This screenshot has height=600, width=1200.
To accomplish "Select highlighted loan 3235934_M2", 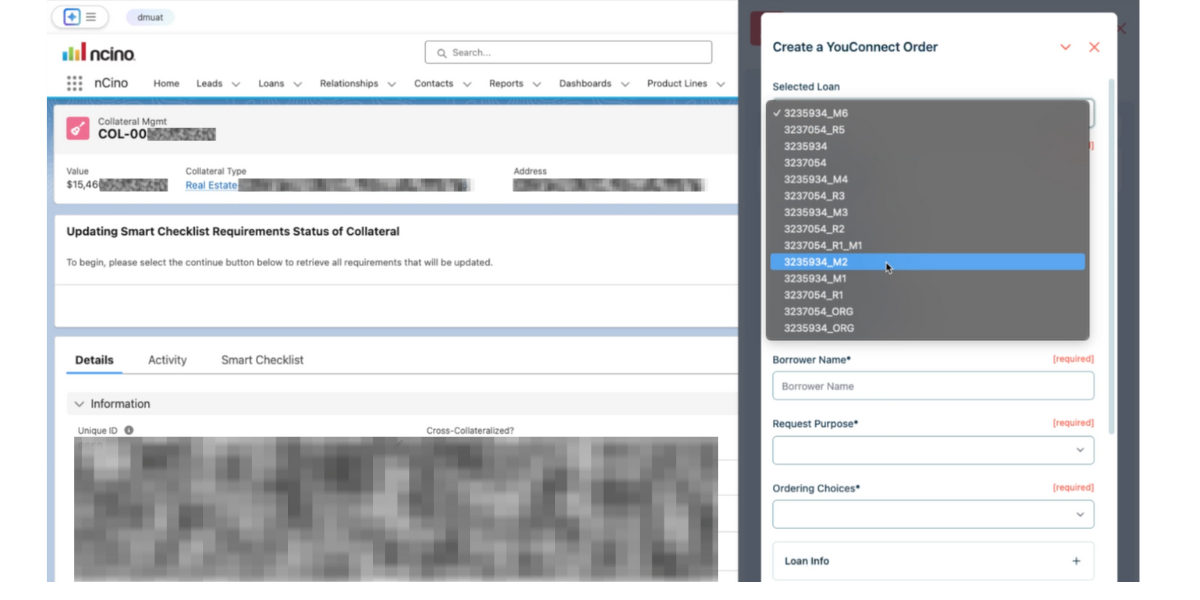I will point(928,262).
